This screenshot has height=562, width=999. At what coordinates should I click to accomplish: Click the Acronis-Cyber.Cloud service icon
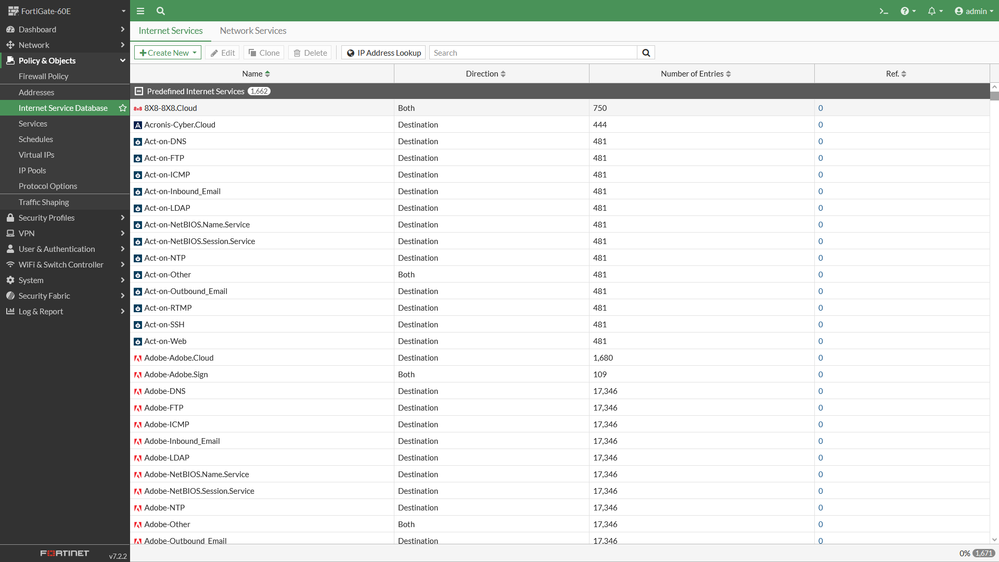click(138, 125)
